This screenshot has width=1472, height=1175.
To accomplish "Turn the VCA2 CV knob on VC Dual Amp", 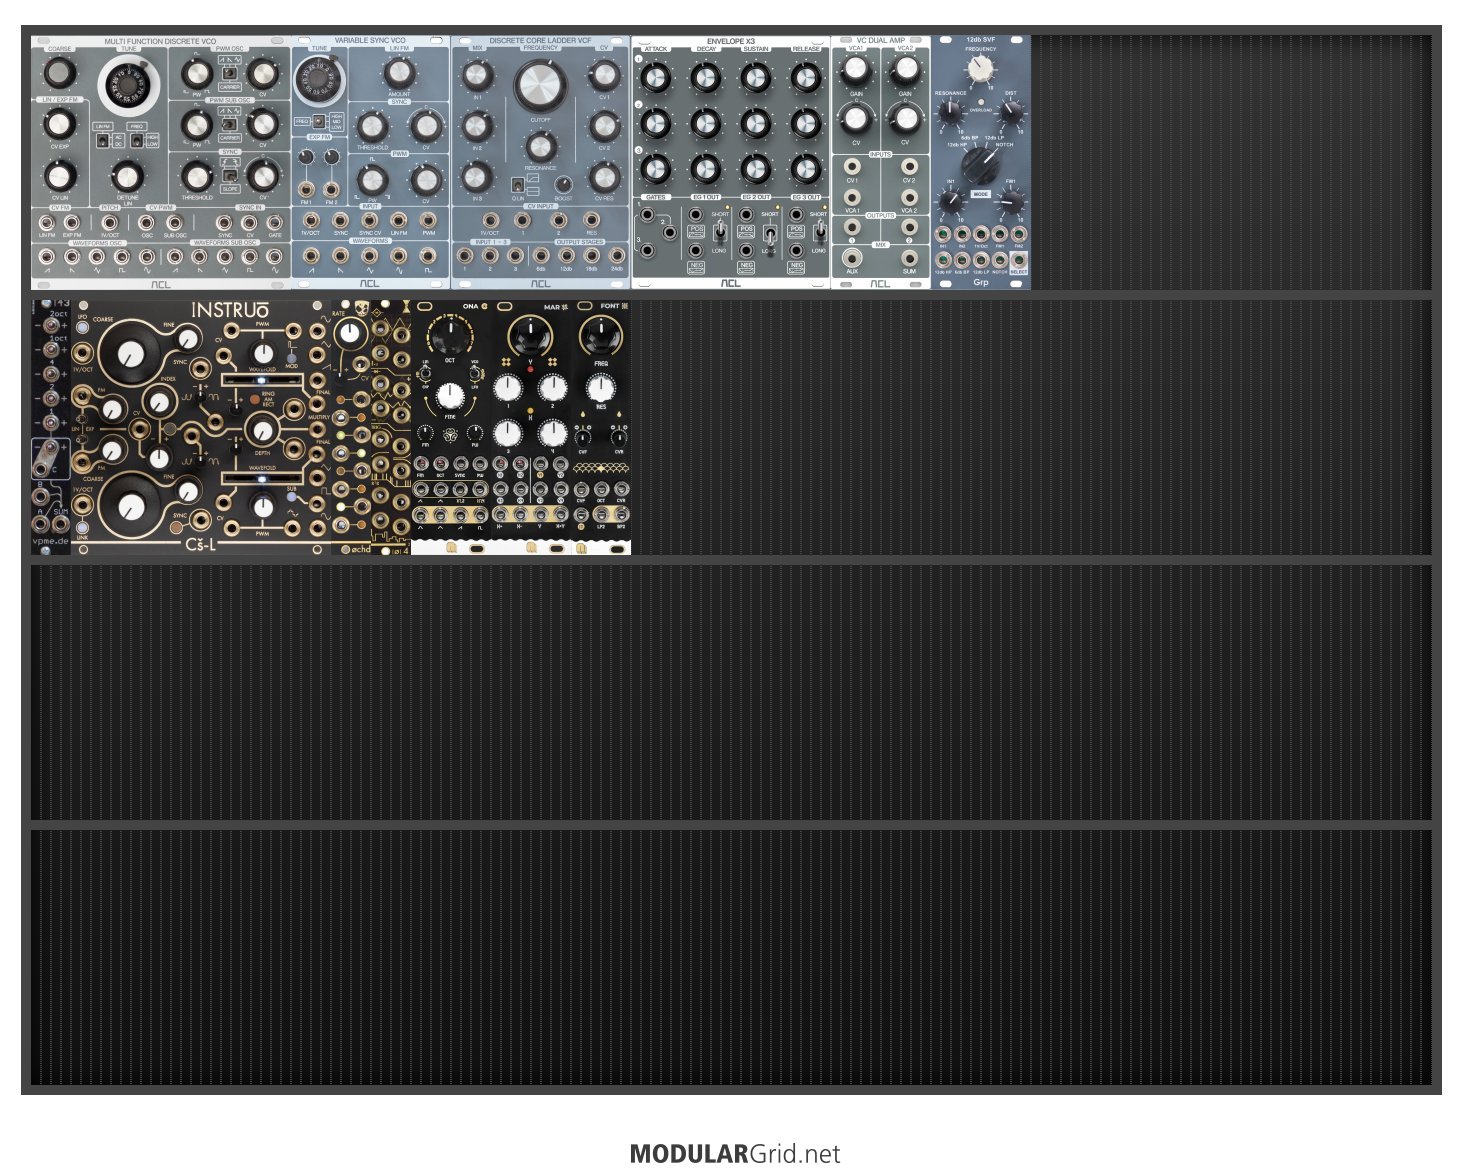I will click(x=905, y=118).
